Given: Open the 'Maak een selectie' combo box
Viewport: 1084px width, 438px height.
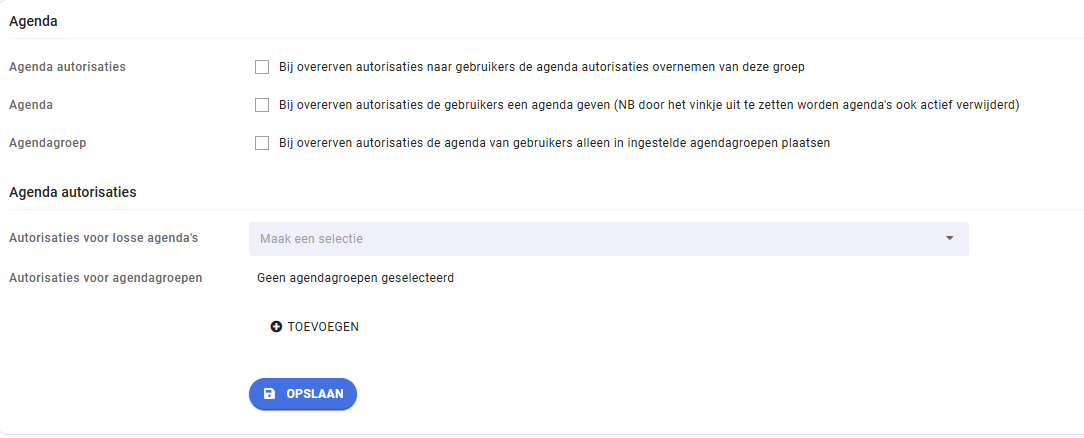Looking at the screenshot, I should coord(608,238).
